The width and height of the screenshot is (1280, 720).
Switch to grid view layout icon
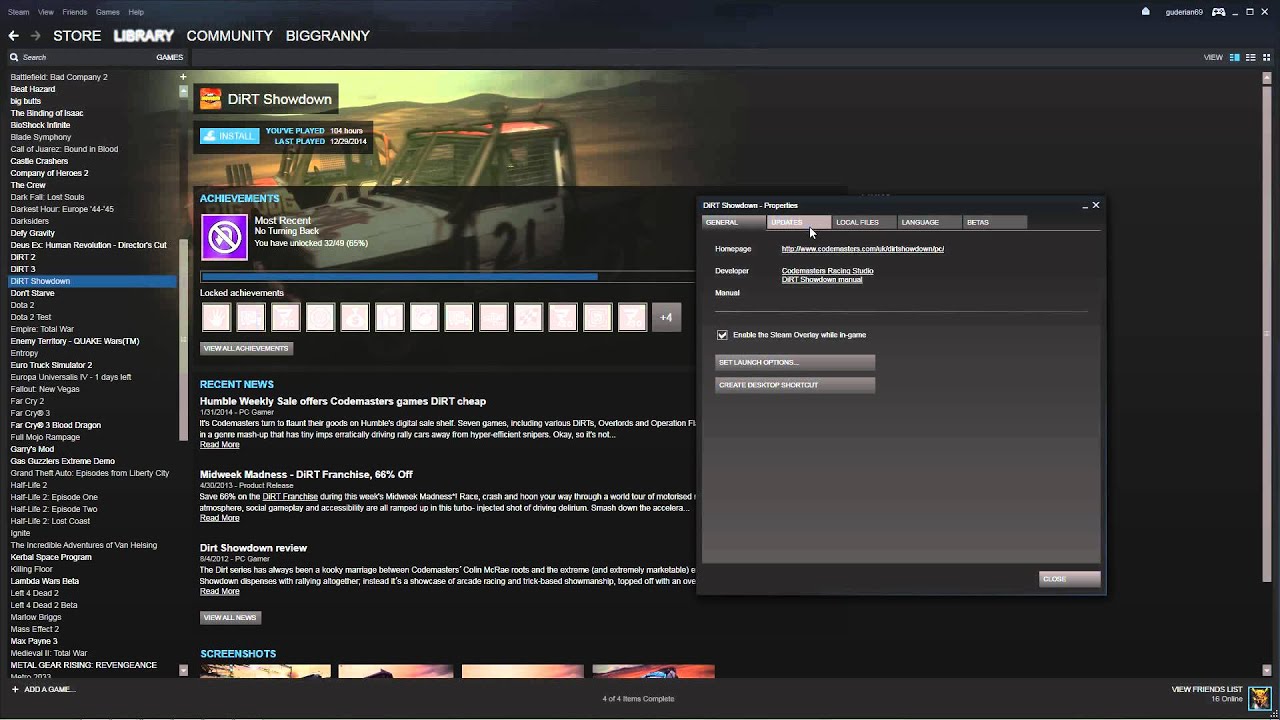pos(1267,58)
